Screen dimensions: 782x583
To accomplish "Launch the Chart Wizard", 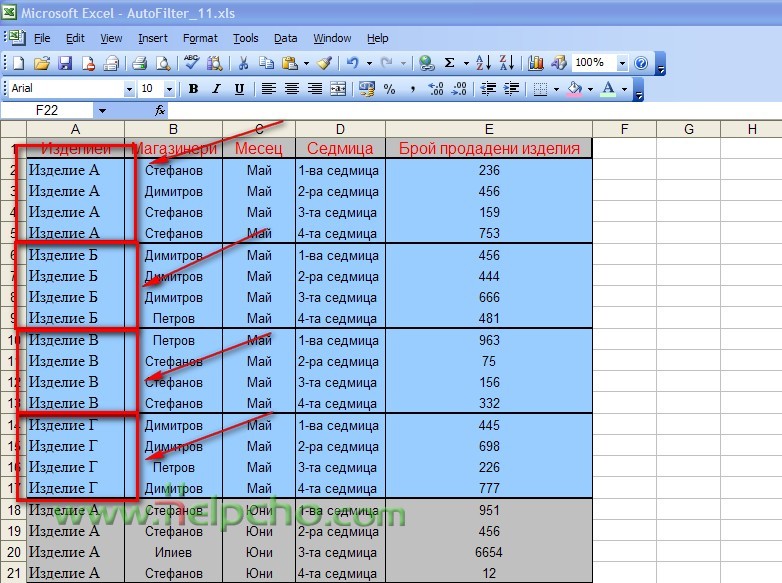I will (535, 63).
